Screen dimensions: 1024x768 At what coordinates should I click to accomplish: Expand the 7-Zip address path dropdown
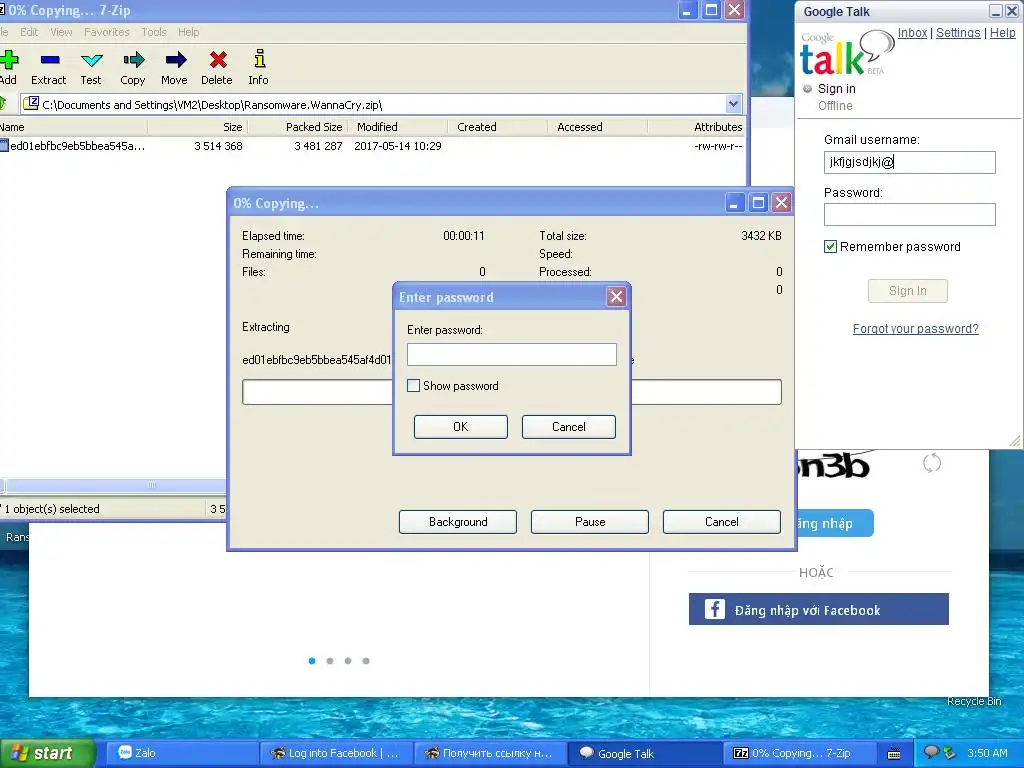click(x=733, y=104)
